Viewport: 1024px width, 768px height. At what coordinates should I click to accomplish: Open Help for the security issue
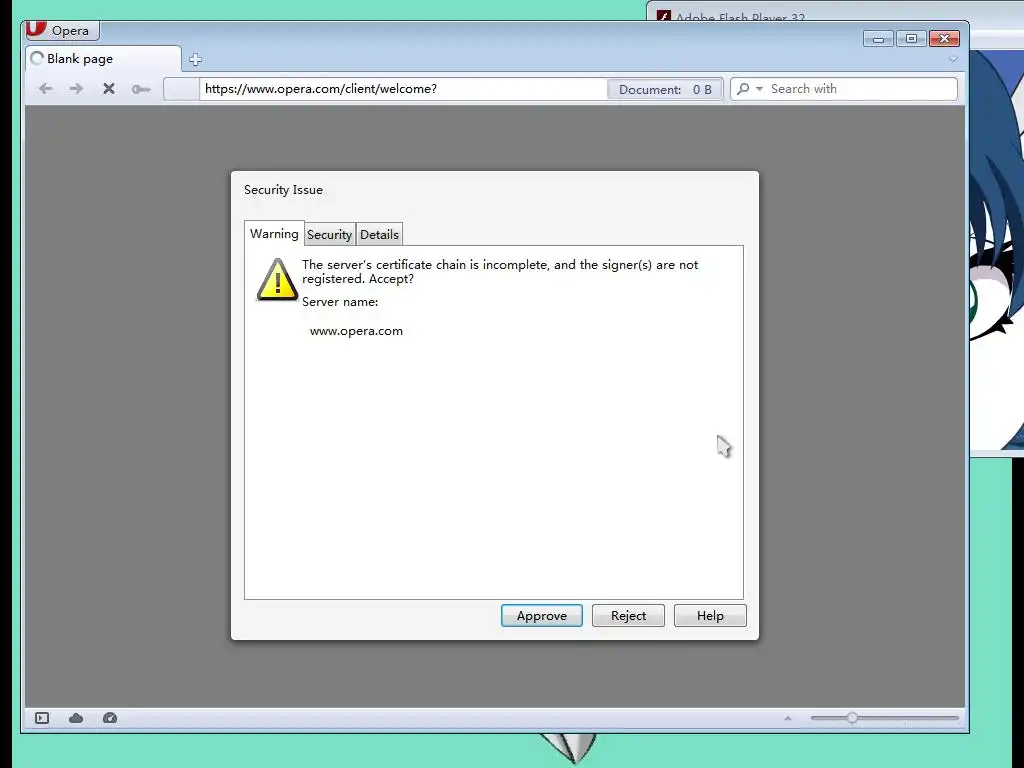(x=710, y=616)
